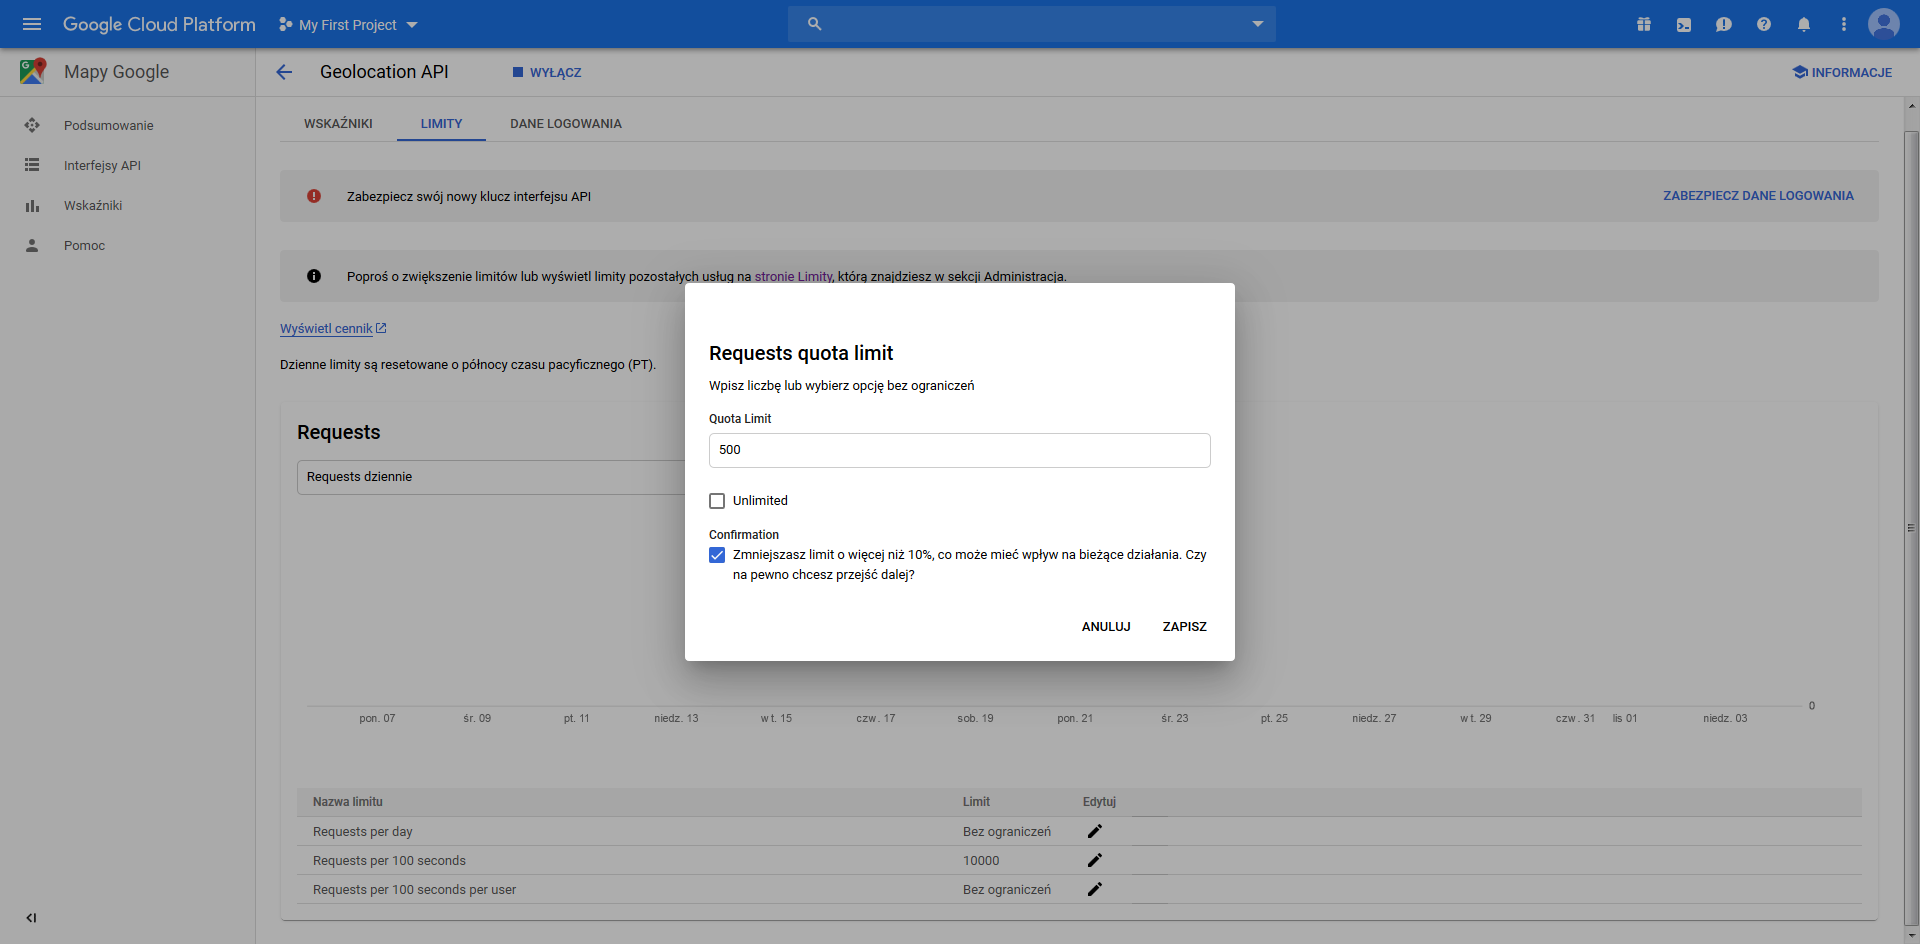
Task: Switch to the WSKAŹNIKI tab
Action: point(338,124)
